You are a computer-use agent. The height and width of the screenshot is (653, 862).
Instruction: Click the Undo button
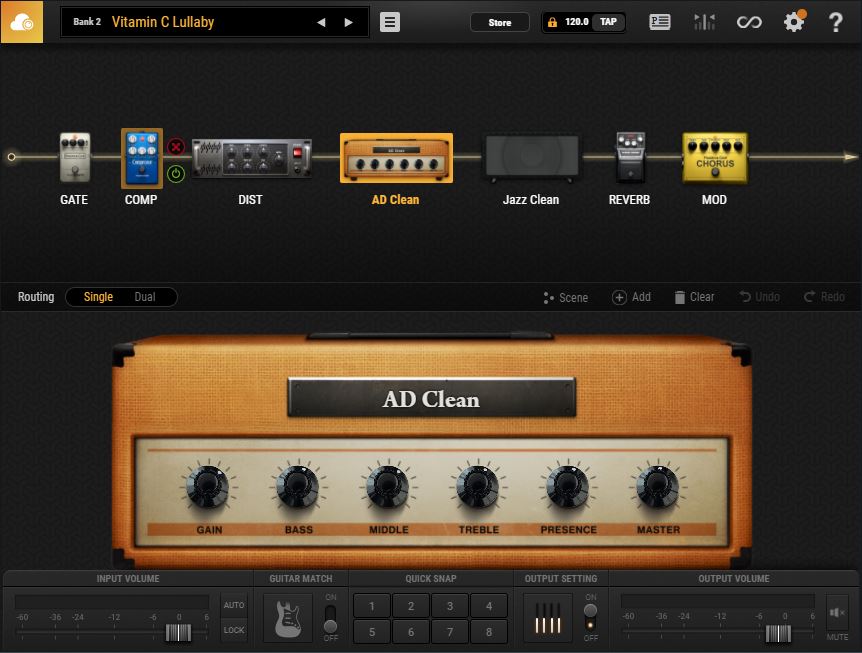(759, 297)
